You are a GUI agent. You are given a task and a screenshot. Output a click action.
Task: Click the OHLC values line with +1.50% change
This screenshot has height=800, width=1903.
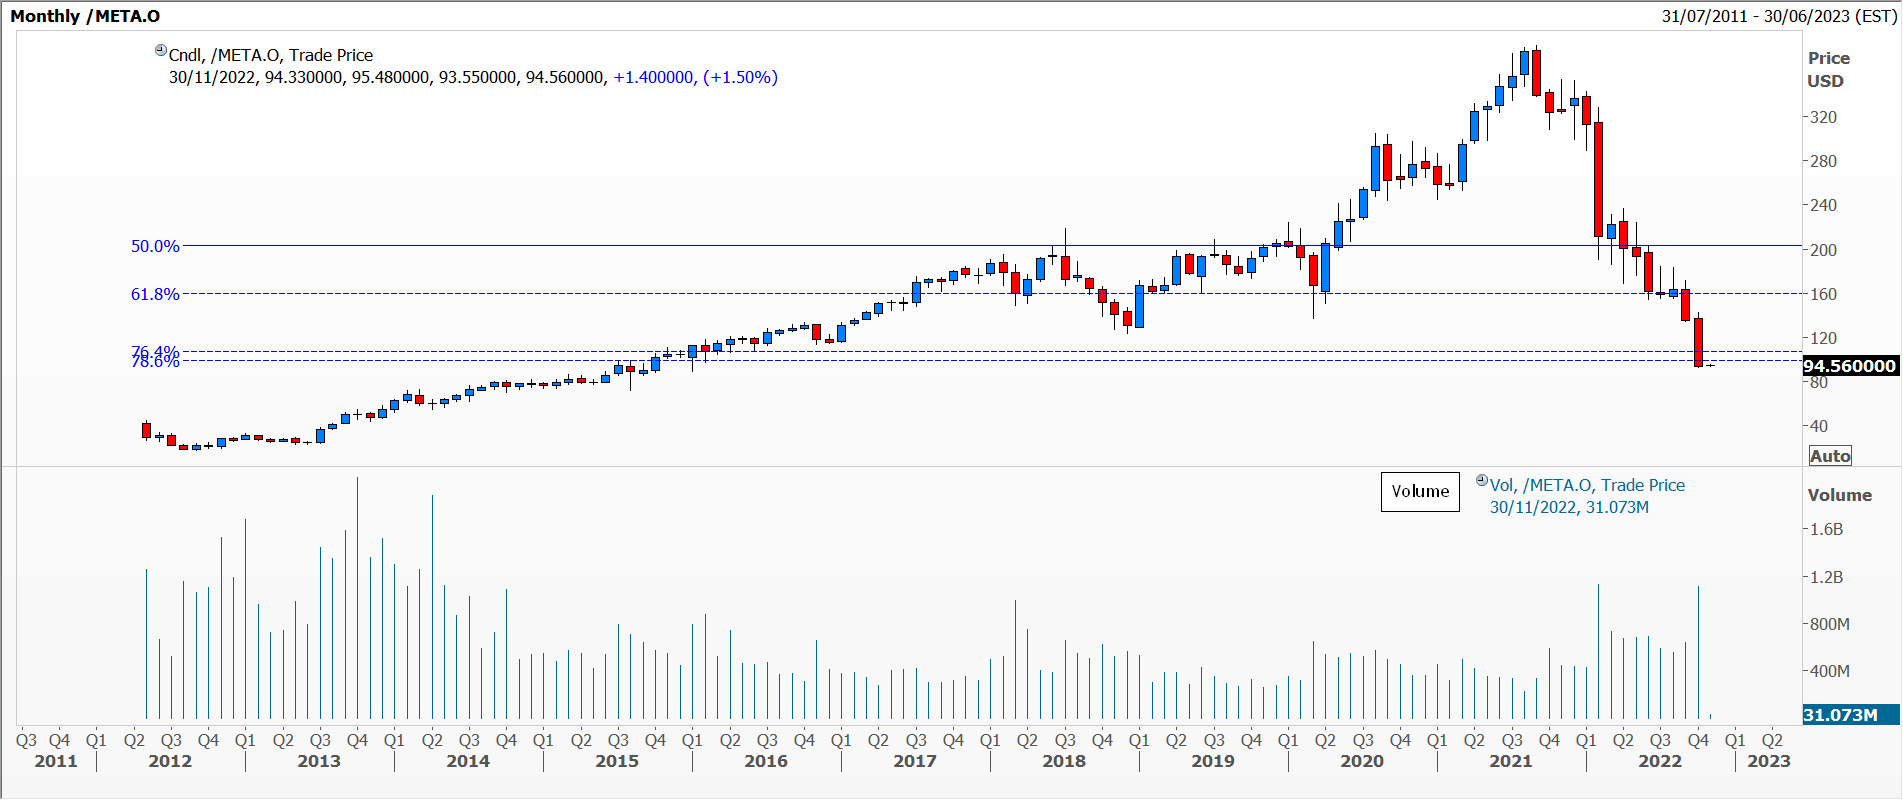[473, 77]
